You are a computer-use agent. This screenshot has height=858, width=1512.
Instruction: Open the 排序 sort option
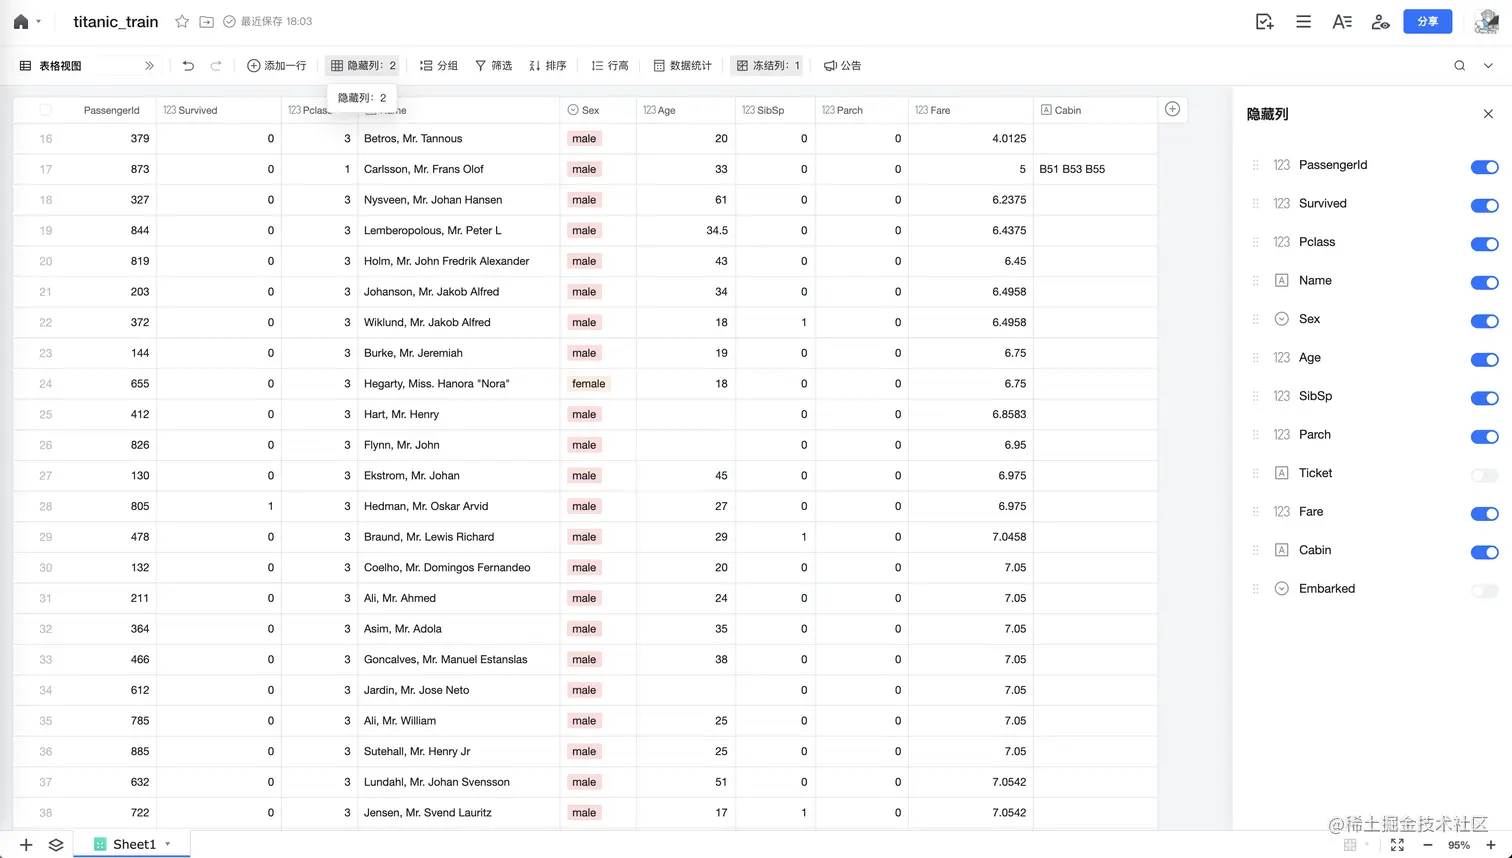(x=548, y=65)
